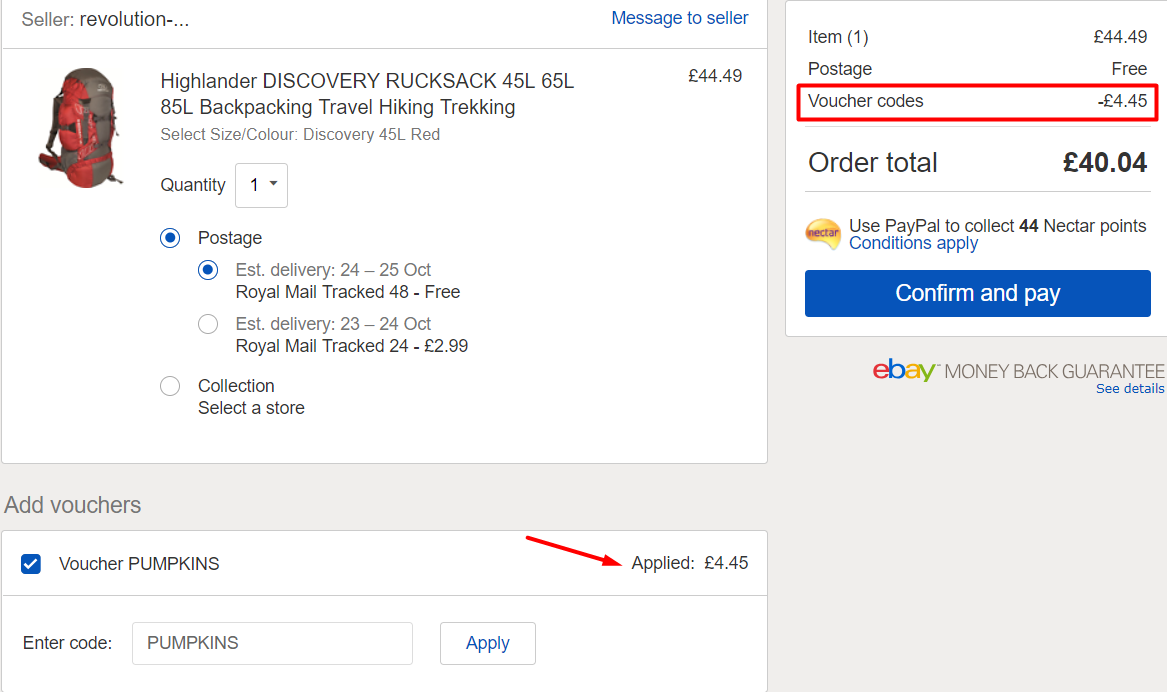Screen dimensions: 1167x692
Task: Click the Applied: £4.45 text
Action: pyautogui.click(x=689, y=563)
